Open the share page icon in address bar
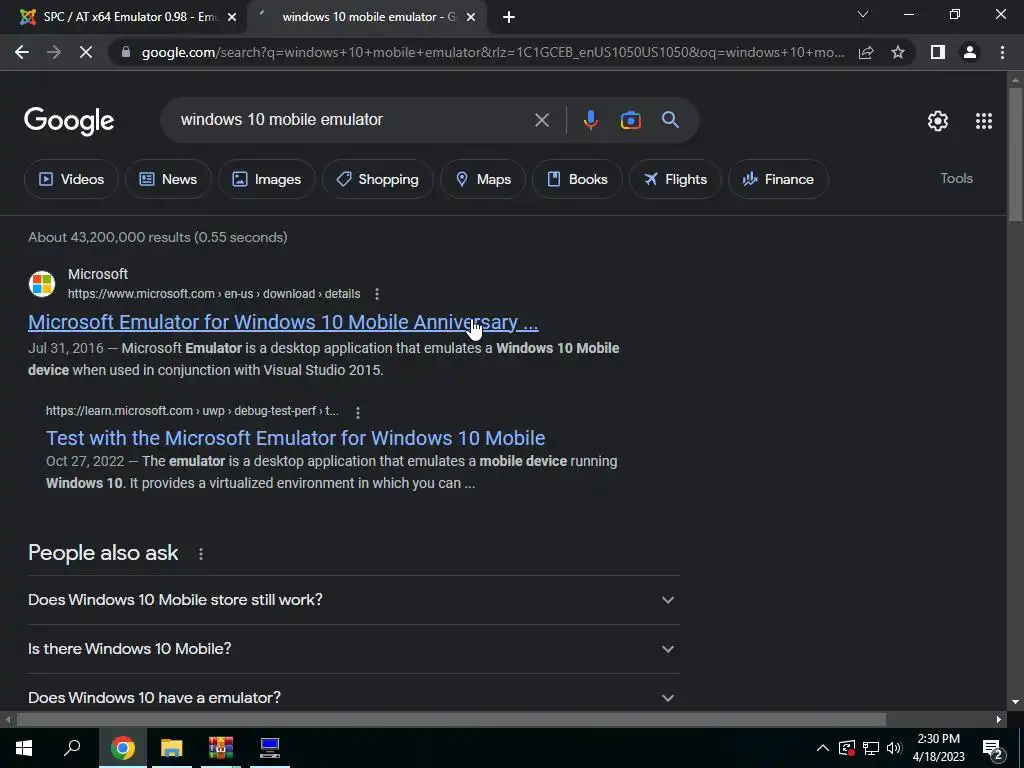Screen dimensions: 1024x768 point(866,52)
